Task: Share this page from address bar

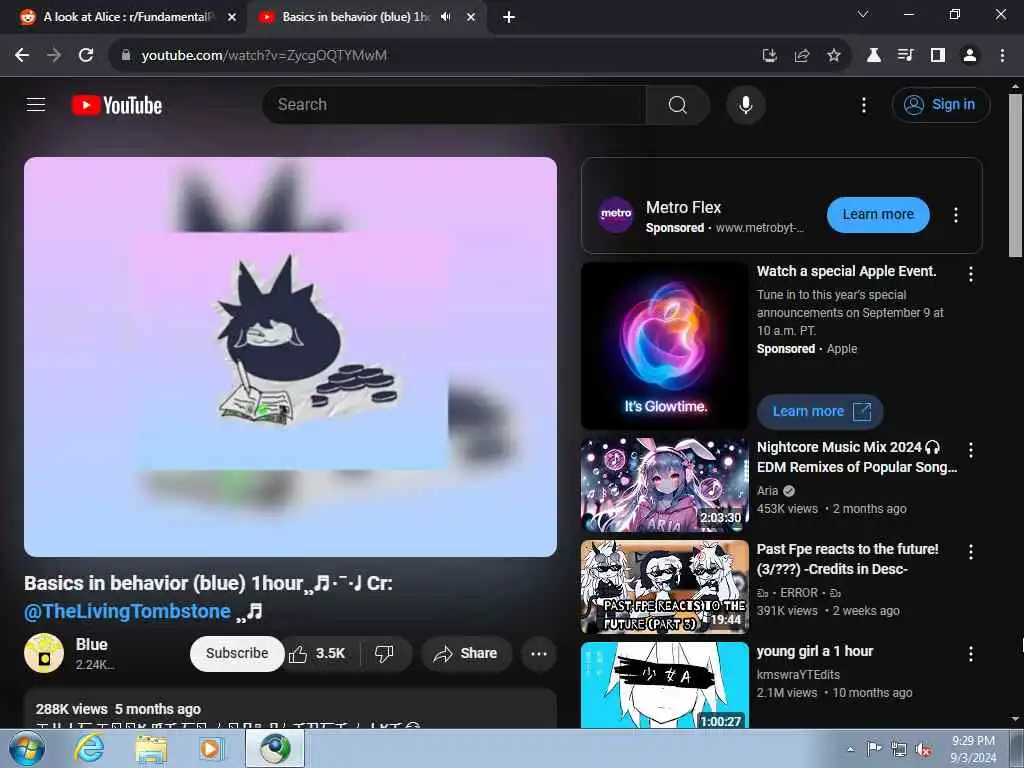Action: click(x=802, y=56)
